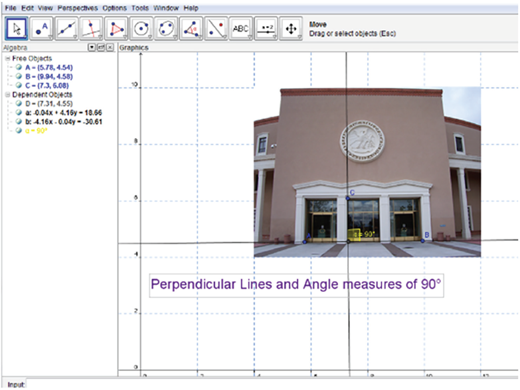Click the Input bar field
The width and height of the screenshot is (520, 390).
(272, 384)
